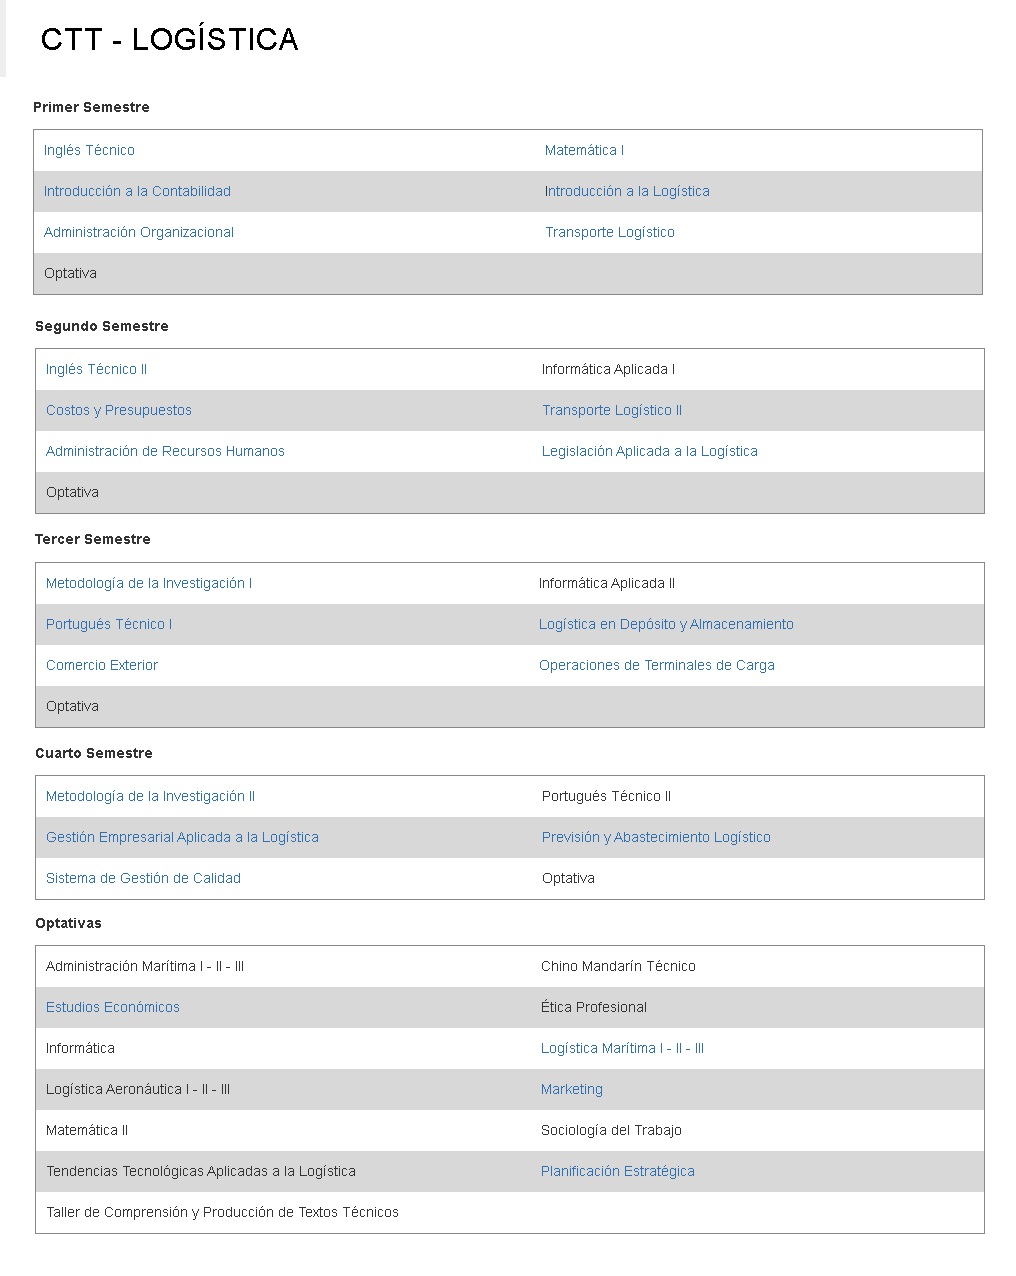Open the Portugués Técnico I link
The height and width of the screenshot is (1276, 1016).
coord(109,624)
